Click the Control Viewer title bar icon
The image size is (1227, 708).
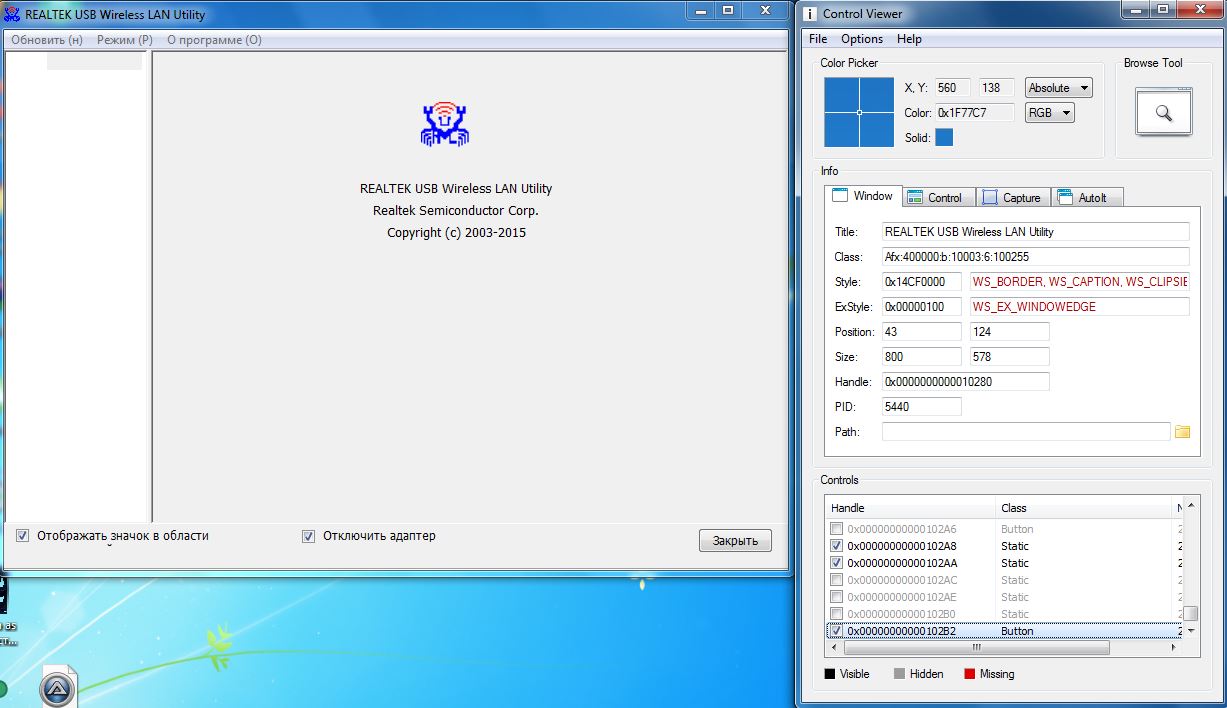(x=809, y=13)
